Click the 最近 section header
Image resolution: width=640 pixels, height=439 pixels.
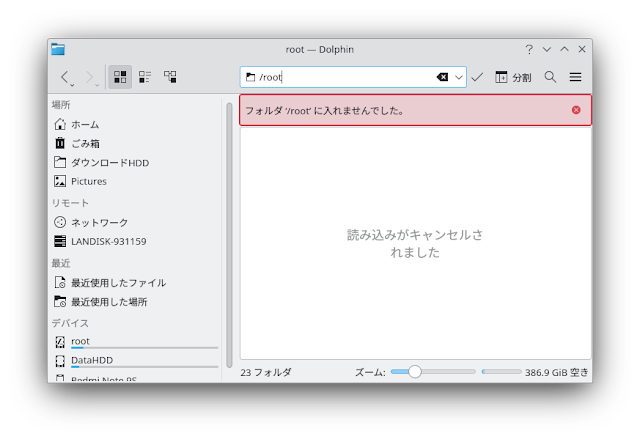(61, 263)
